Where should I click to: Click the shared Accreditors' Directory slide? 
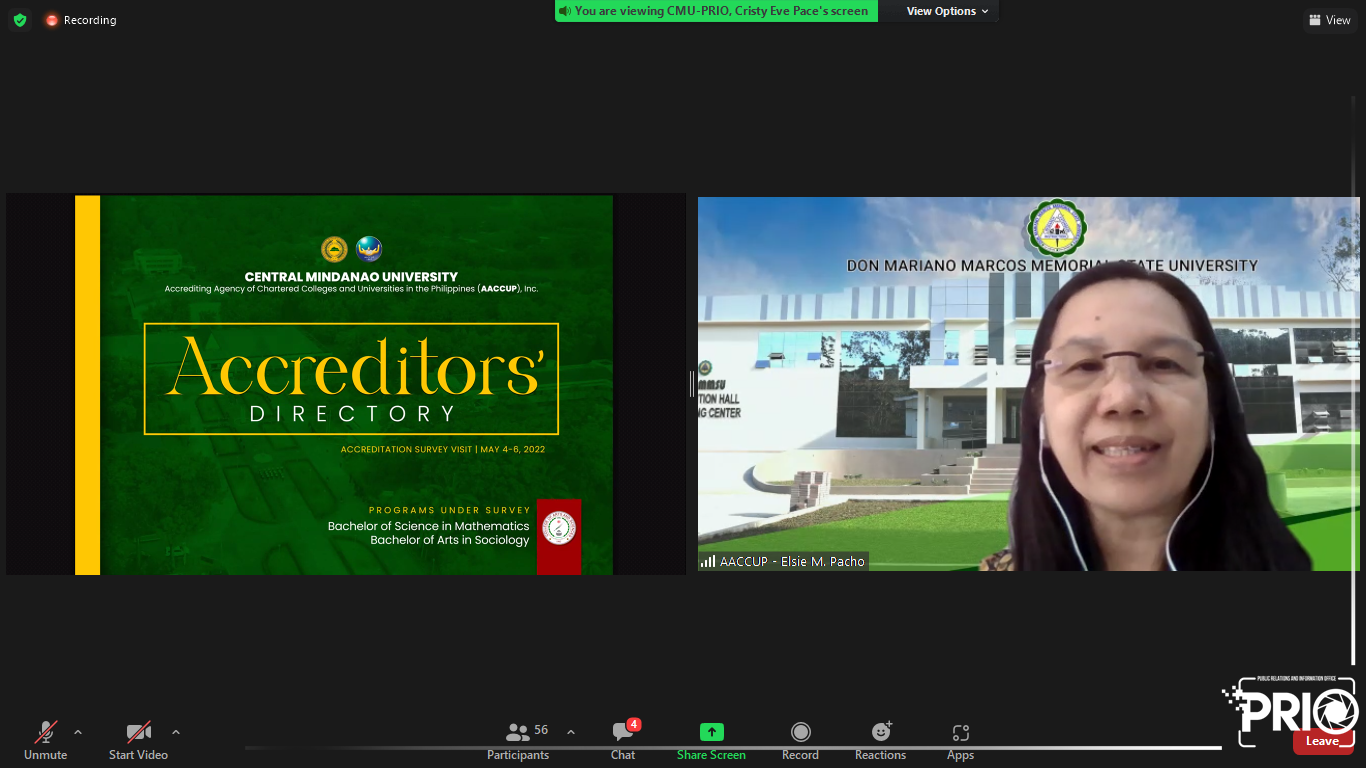click(x=344, y=384)
